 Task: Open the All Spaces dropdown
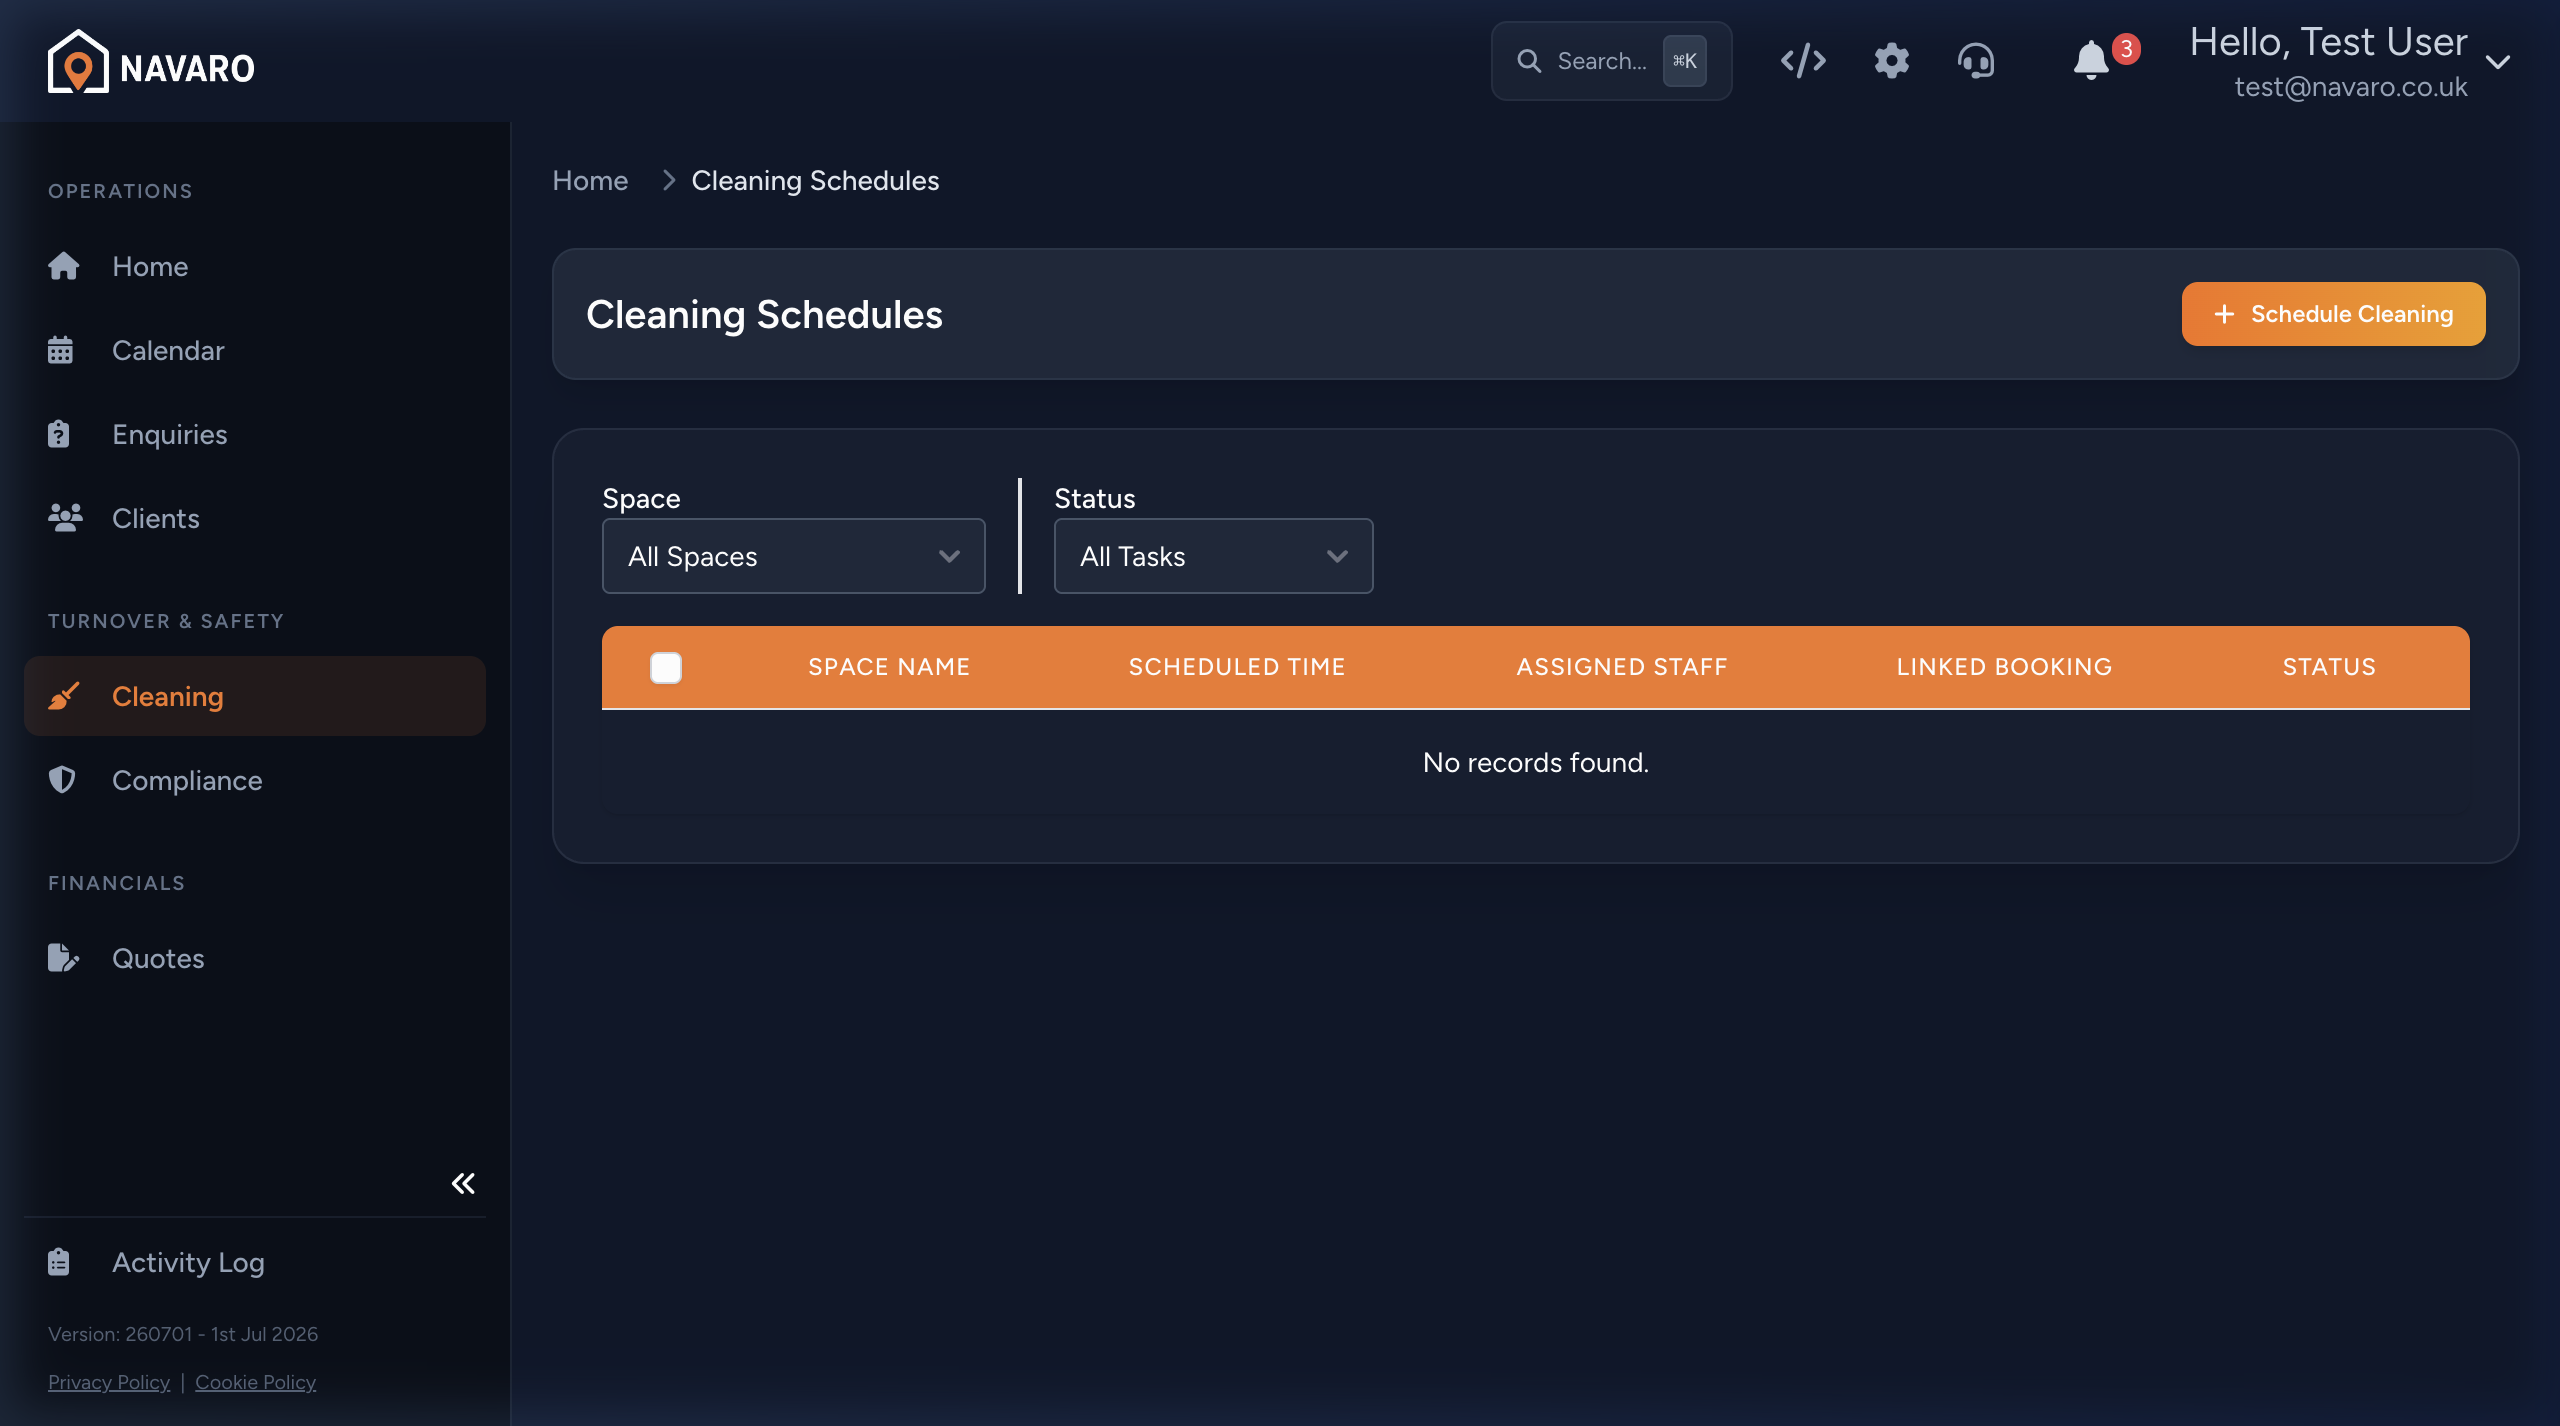pyautogui.click(x=793, y=556)
